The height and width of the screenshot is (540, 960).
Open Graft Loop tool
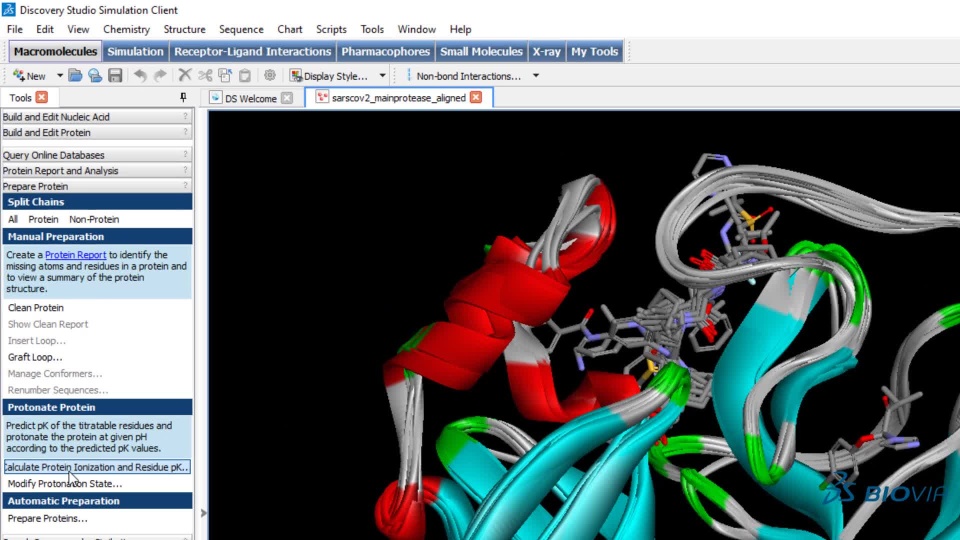35,357
